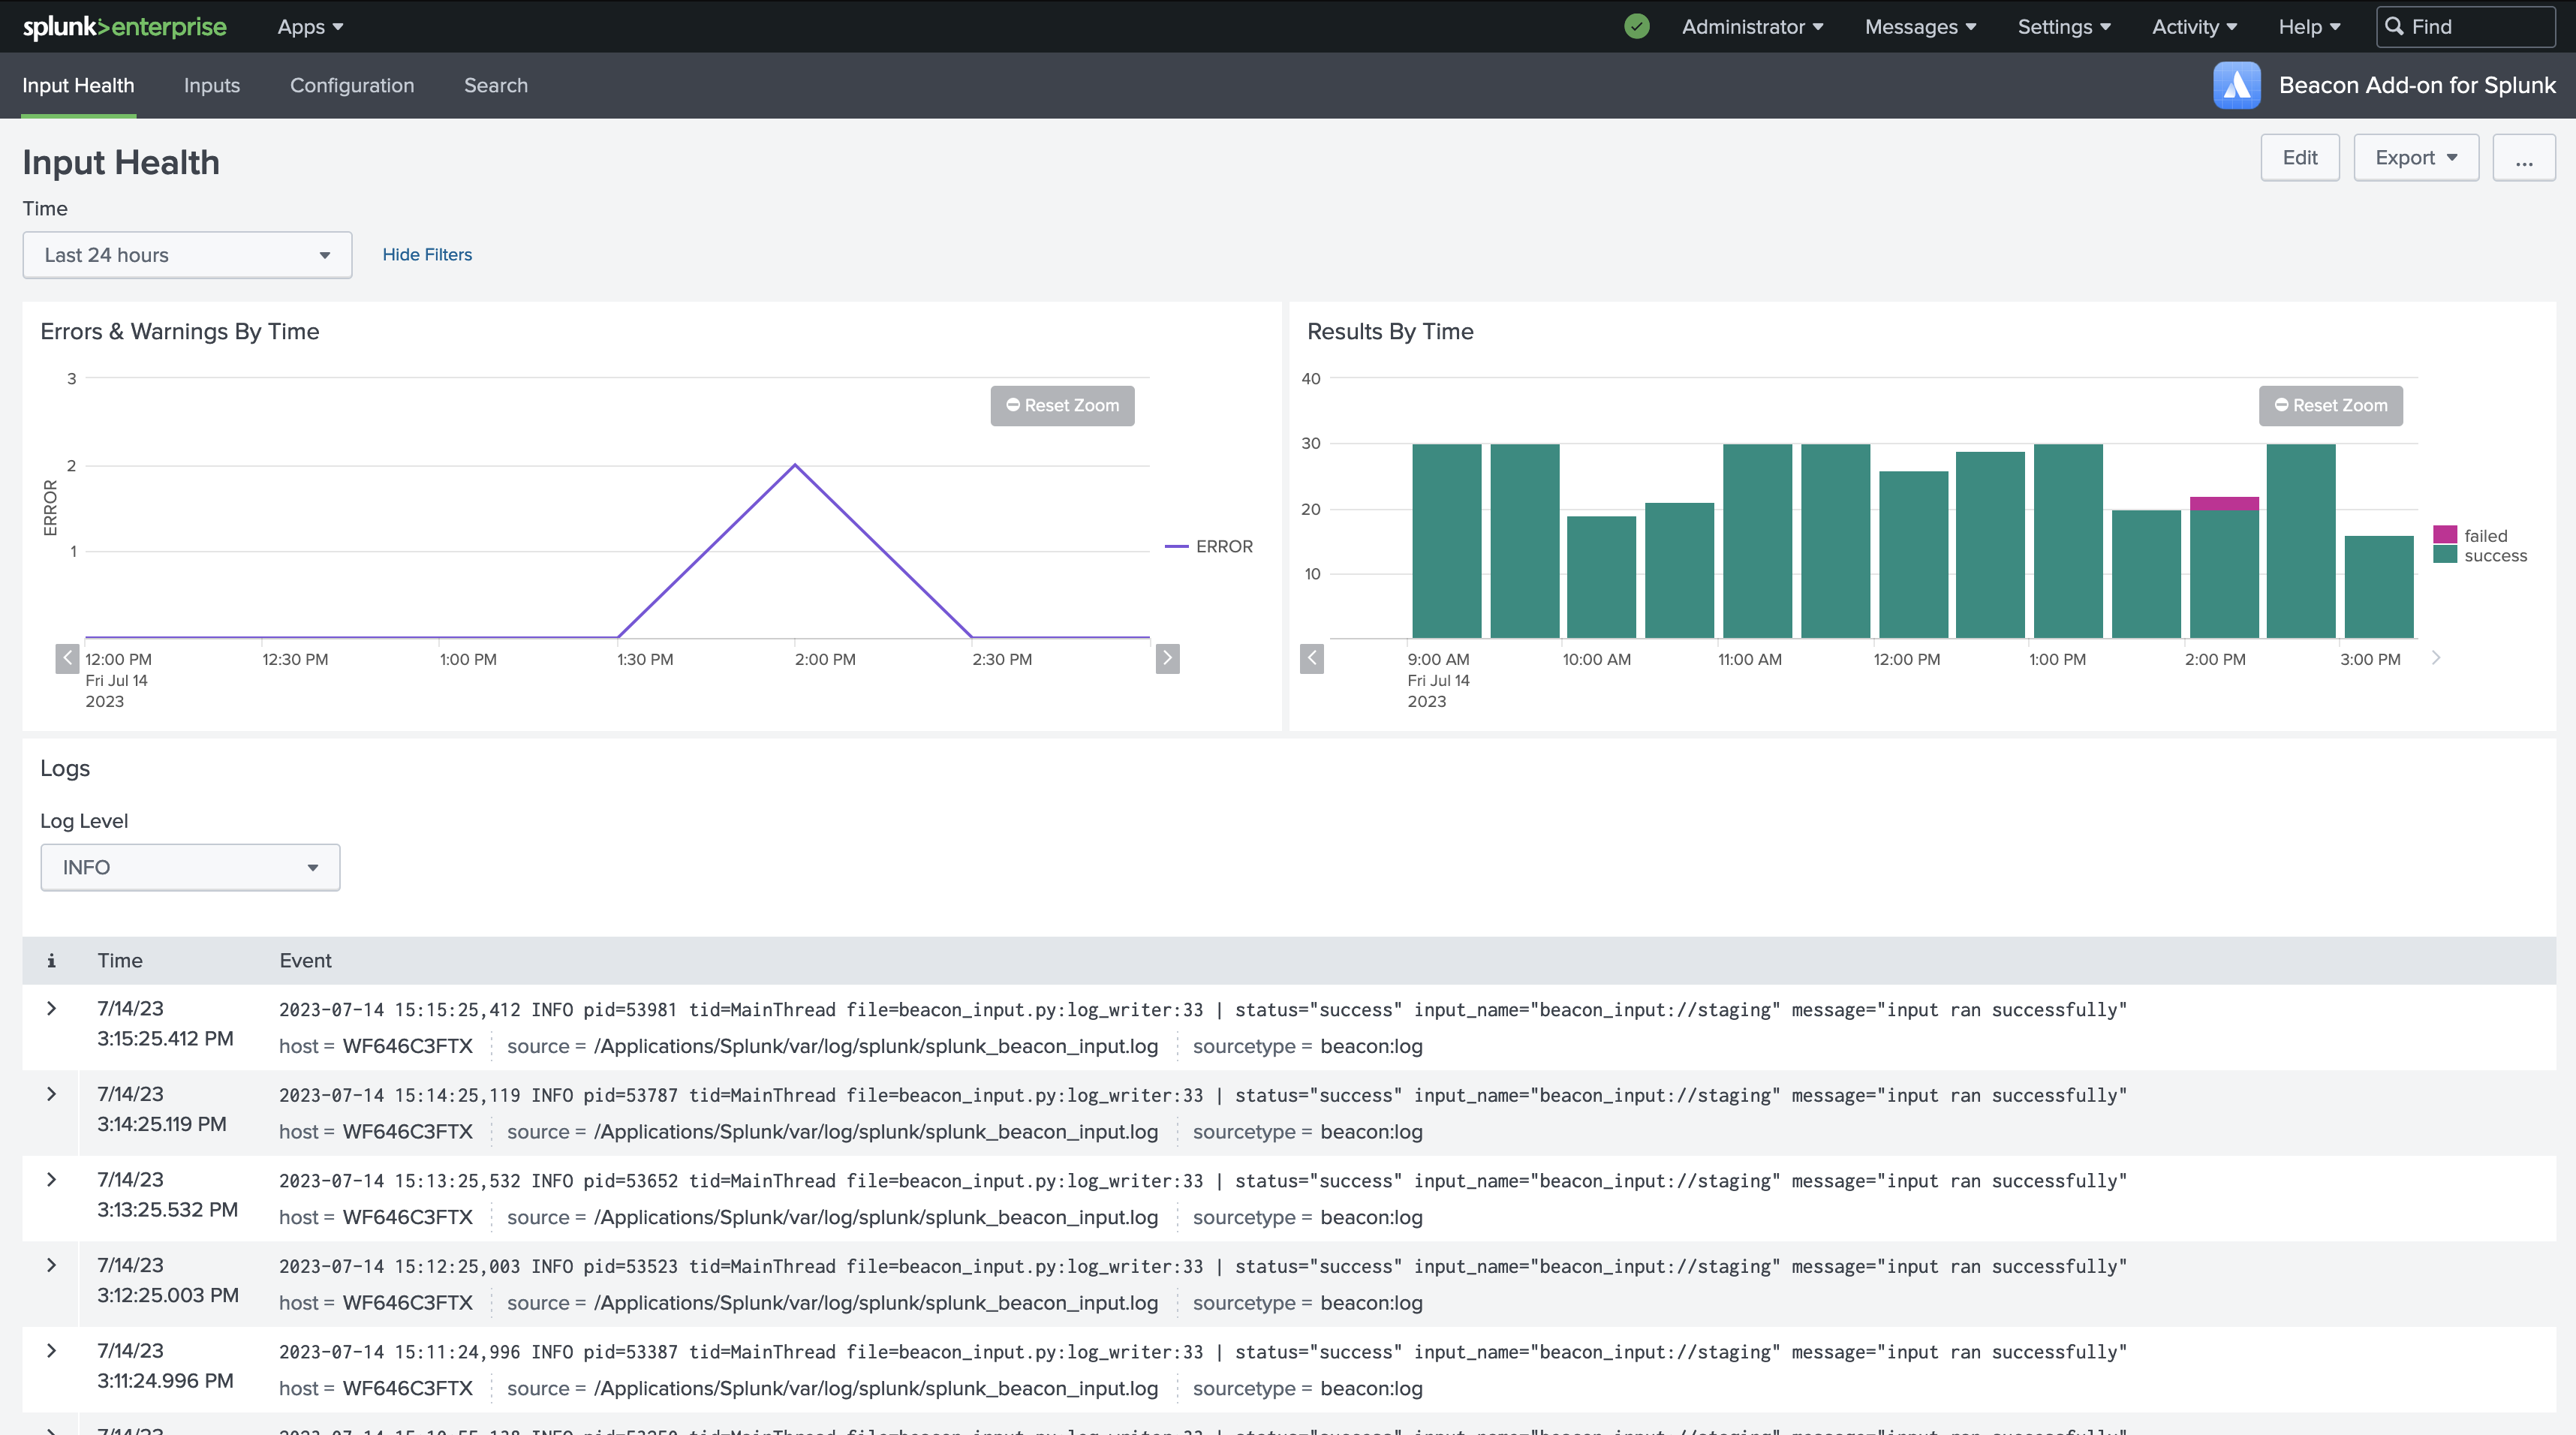Click into the Find input field

click(2466, 27)
